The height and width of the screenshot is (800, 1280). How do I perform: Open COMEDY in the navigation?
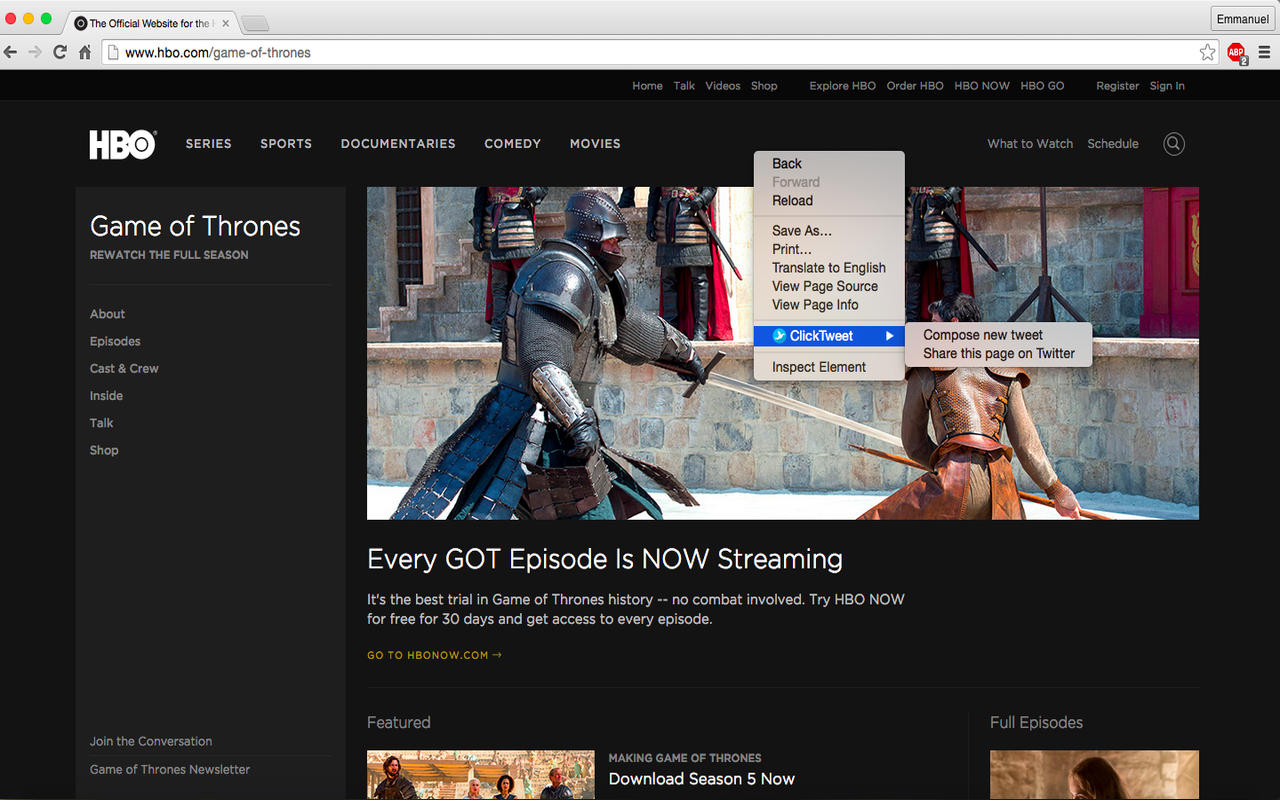pos(513,144)
